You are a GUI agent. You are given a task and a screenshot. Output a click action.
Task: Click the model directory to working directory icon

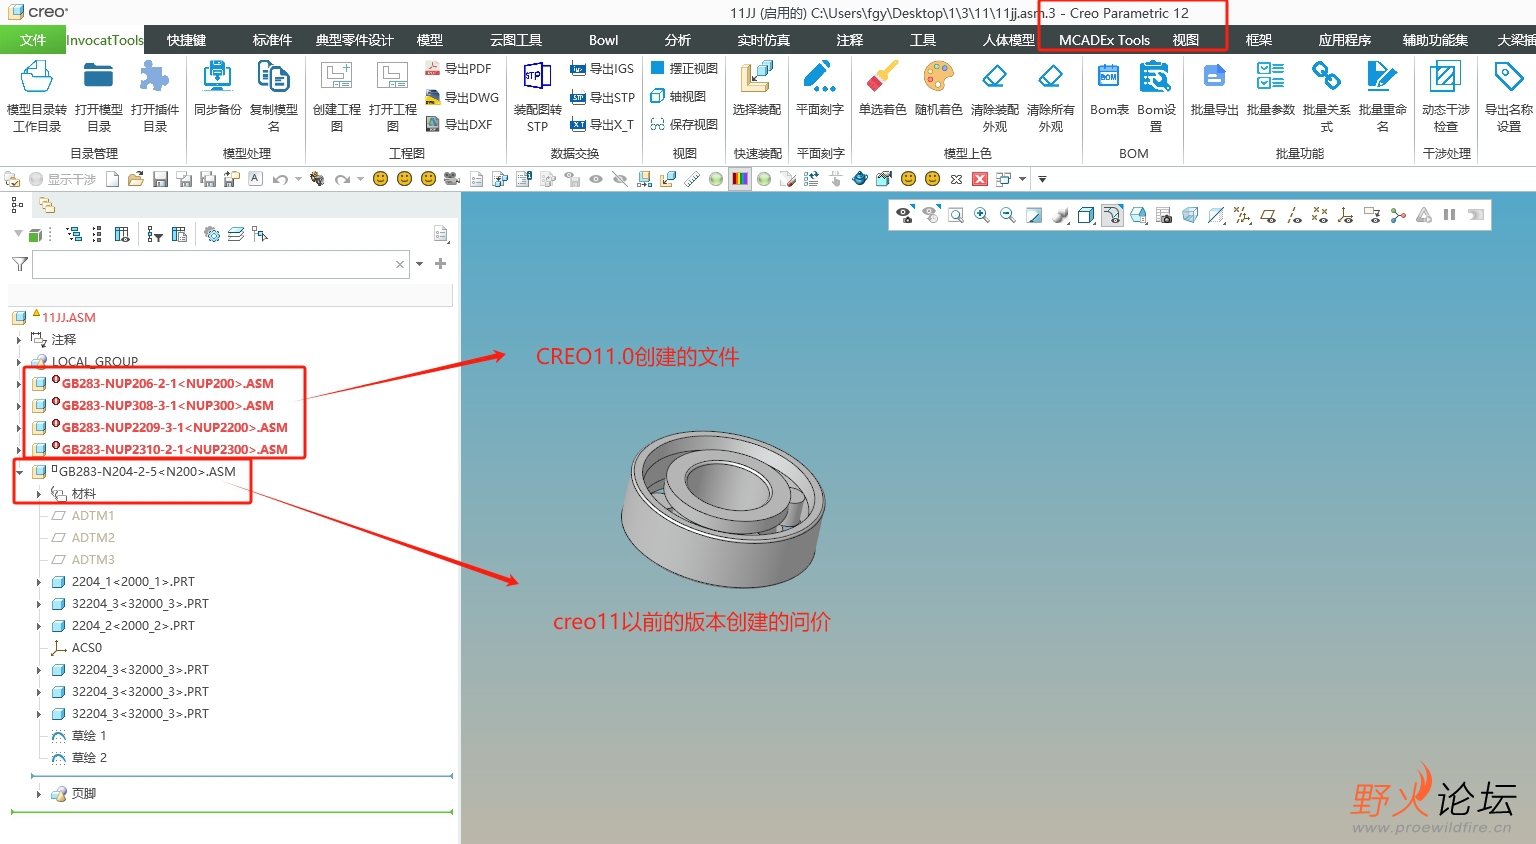(37, 77)
